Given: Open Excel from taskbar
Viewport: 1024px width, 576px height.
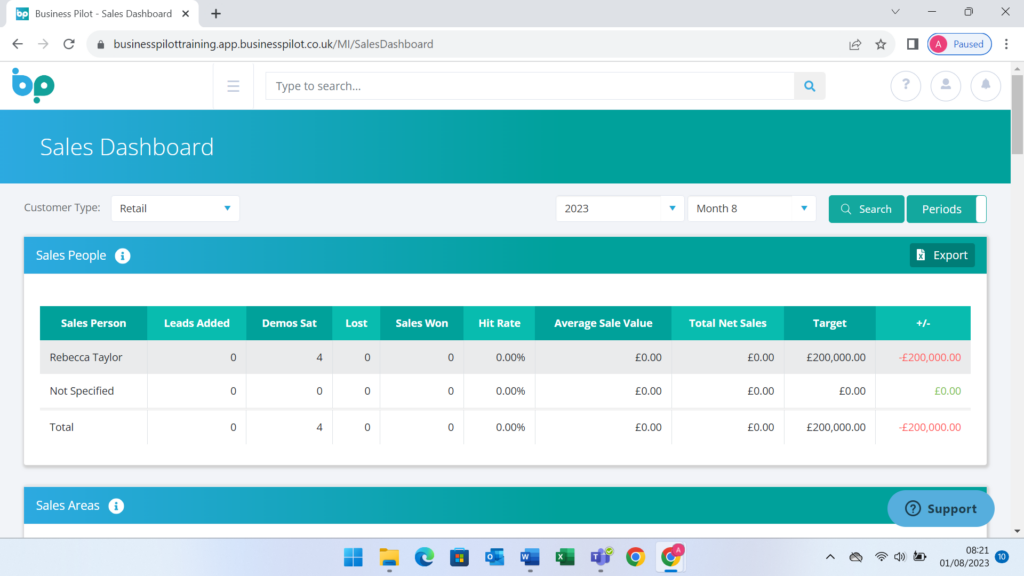Looking at the screenshot, I should click(565, 557).
